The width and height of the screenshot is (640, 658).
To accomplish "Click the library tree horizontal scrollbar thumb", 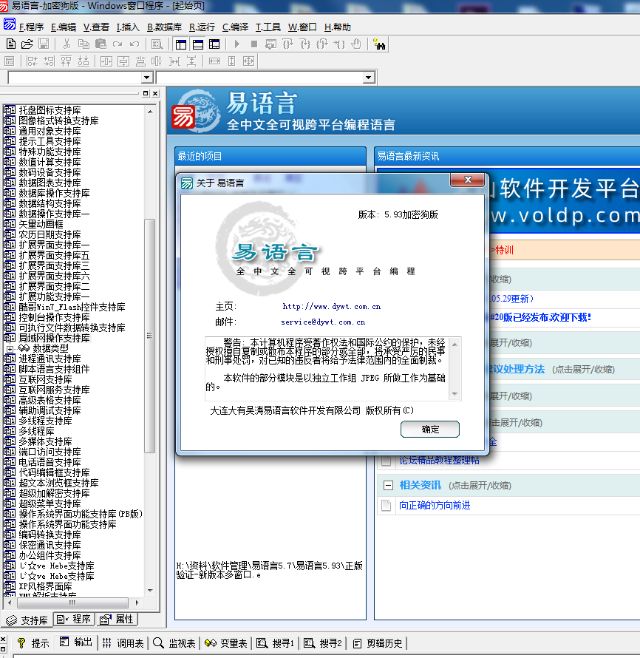I will pos(72,603).
